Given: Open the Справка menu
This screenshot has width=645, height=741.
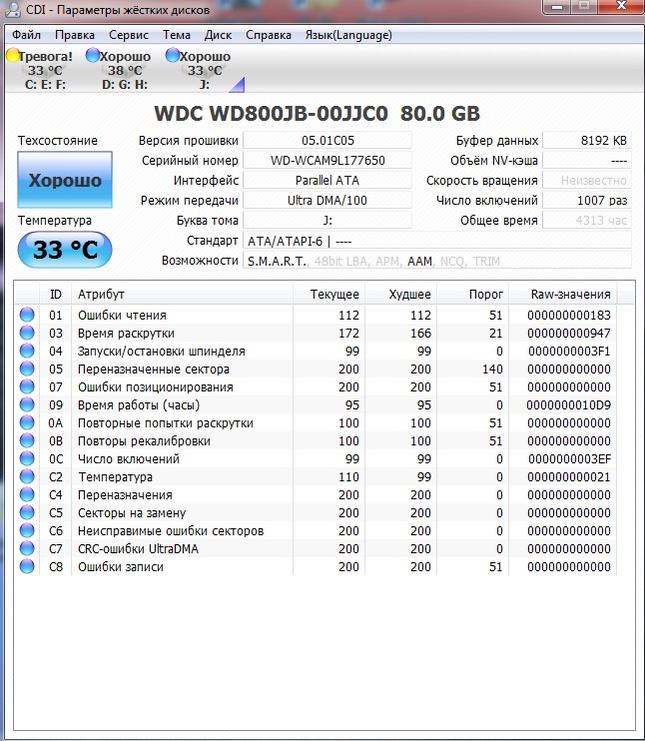Looking at the screenshot, I should [268, 35].
